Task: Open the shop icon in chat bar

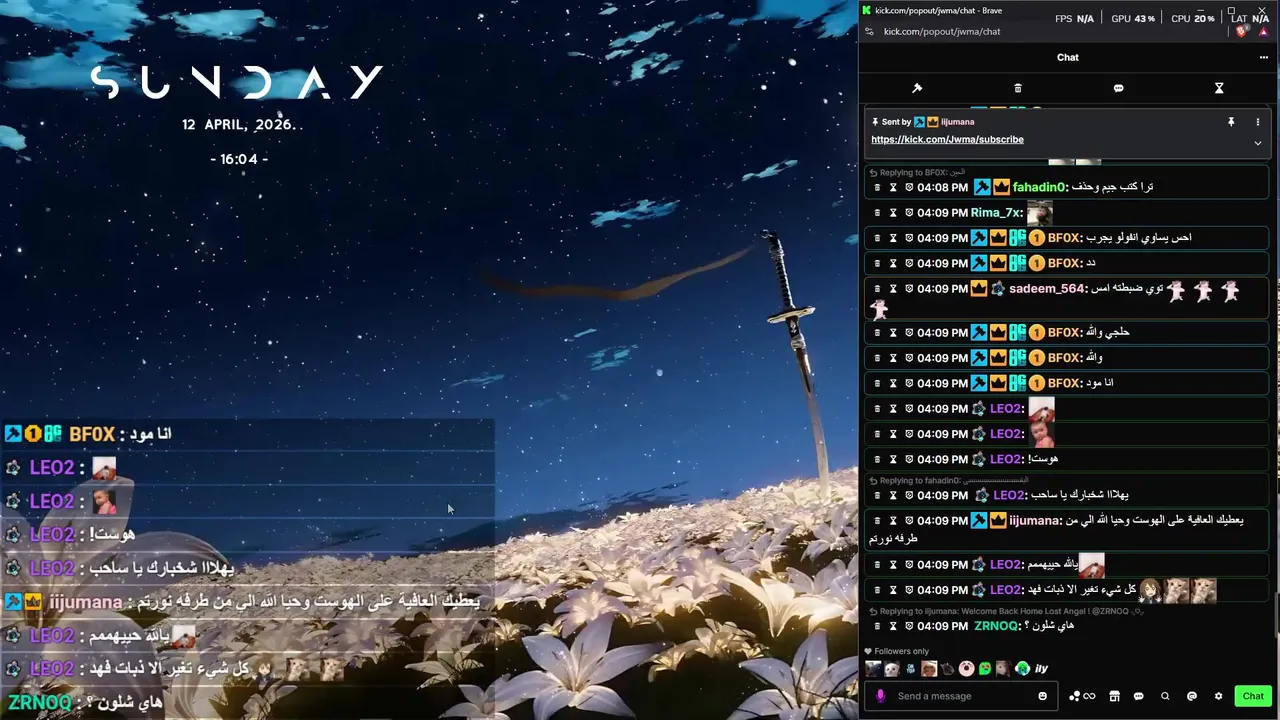Action: coord(1114,696)
